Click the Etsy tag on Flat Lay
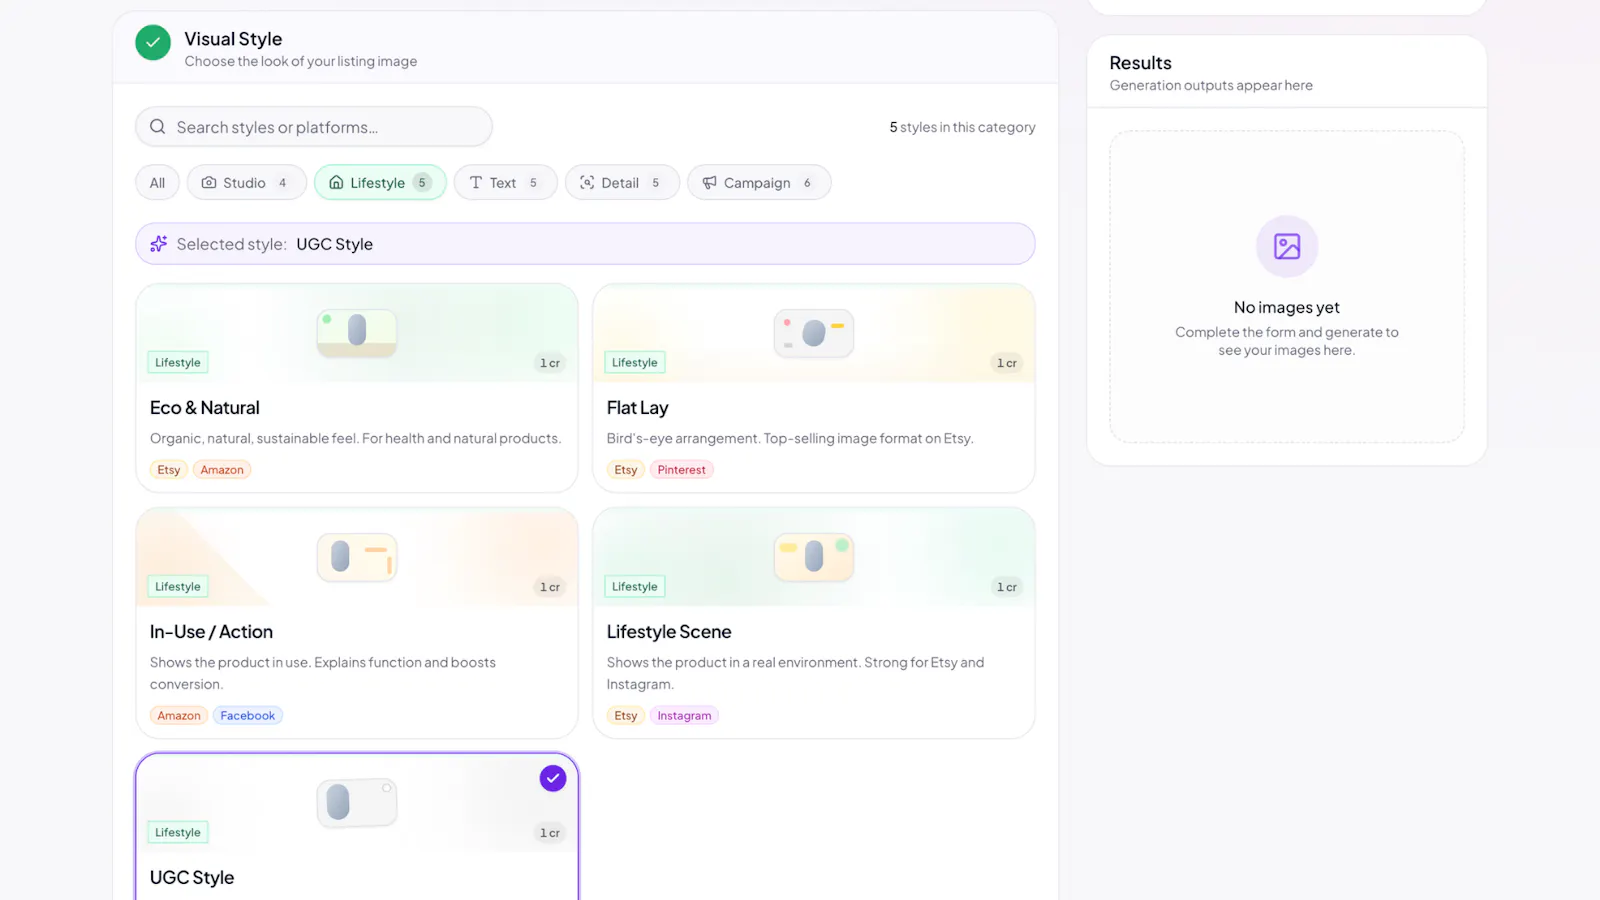1600x900 pixels. (x=626, y=470)
